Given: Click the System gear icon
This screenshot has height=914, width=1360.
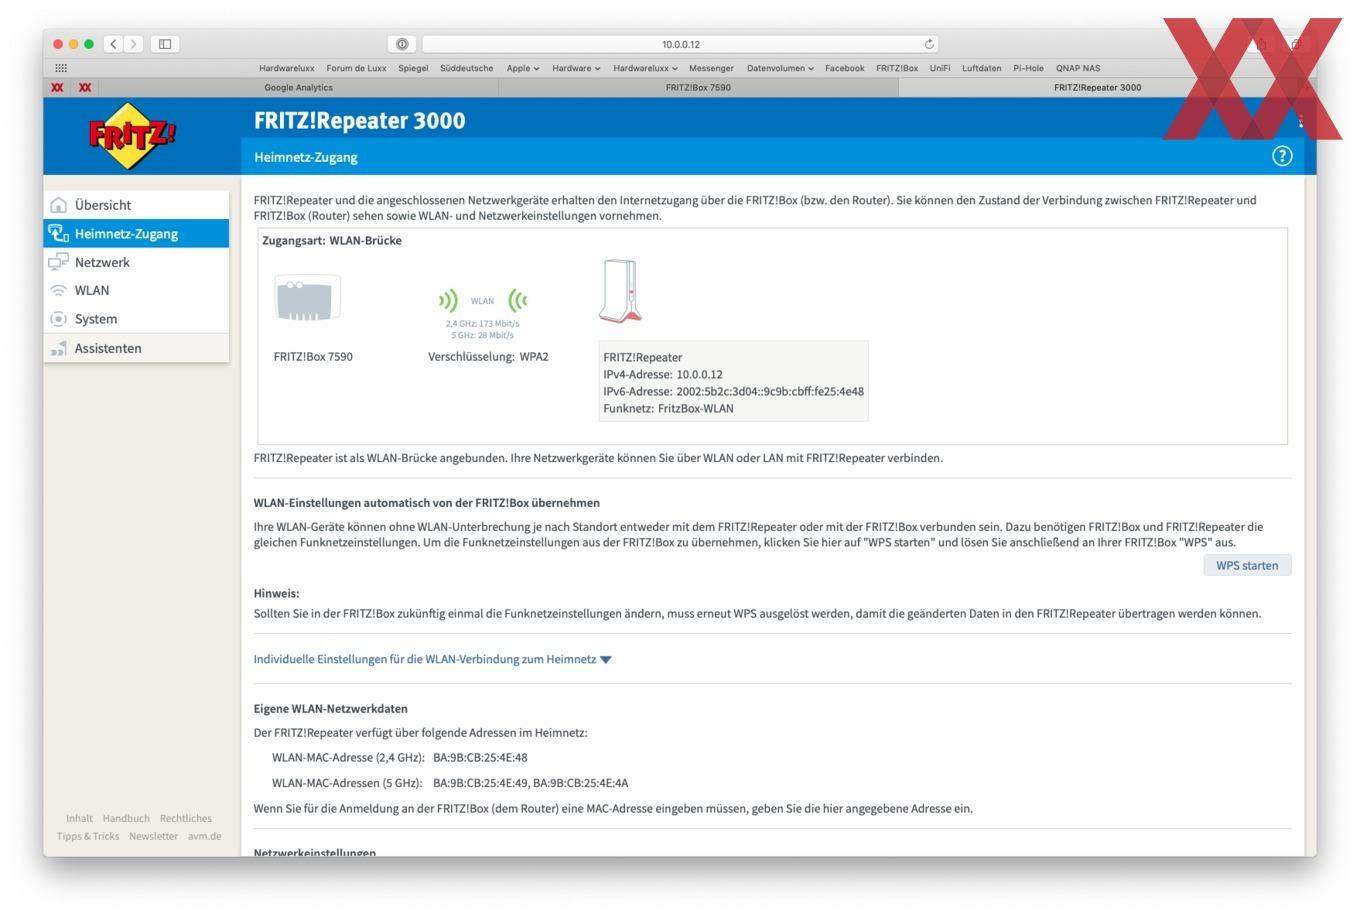Looking at the screenshot, I should click(x=59, y=319).
